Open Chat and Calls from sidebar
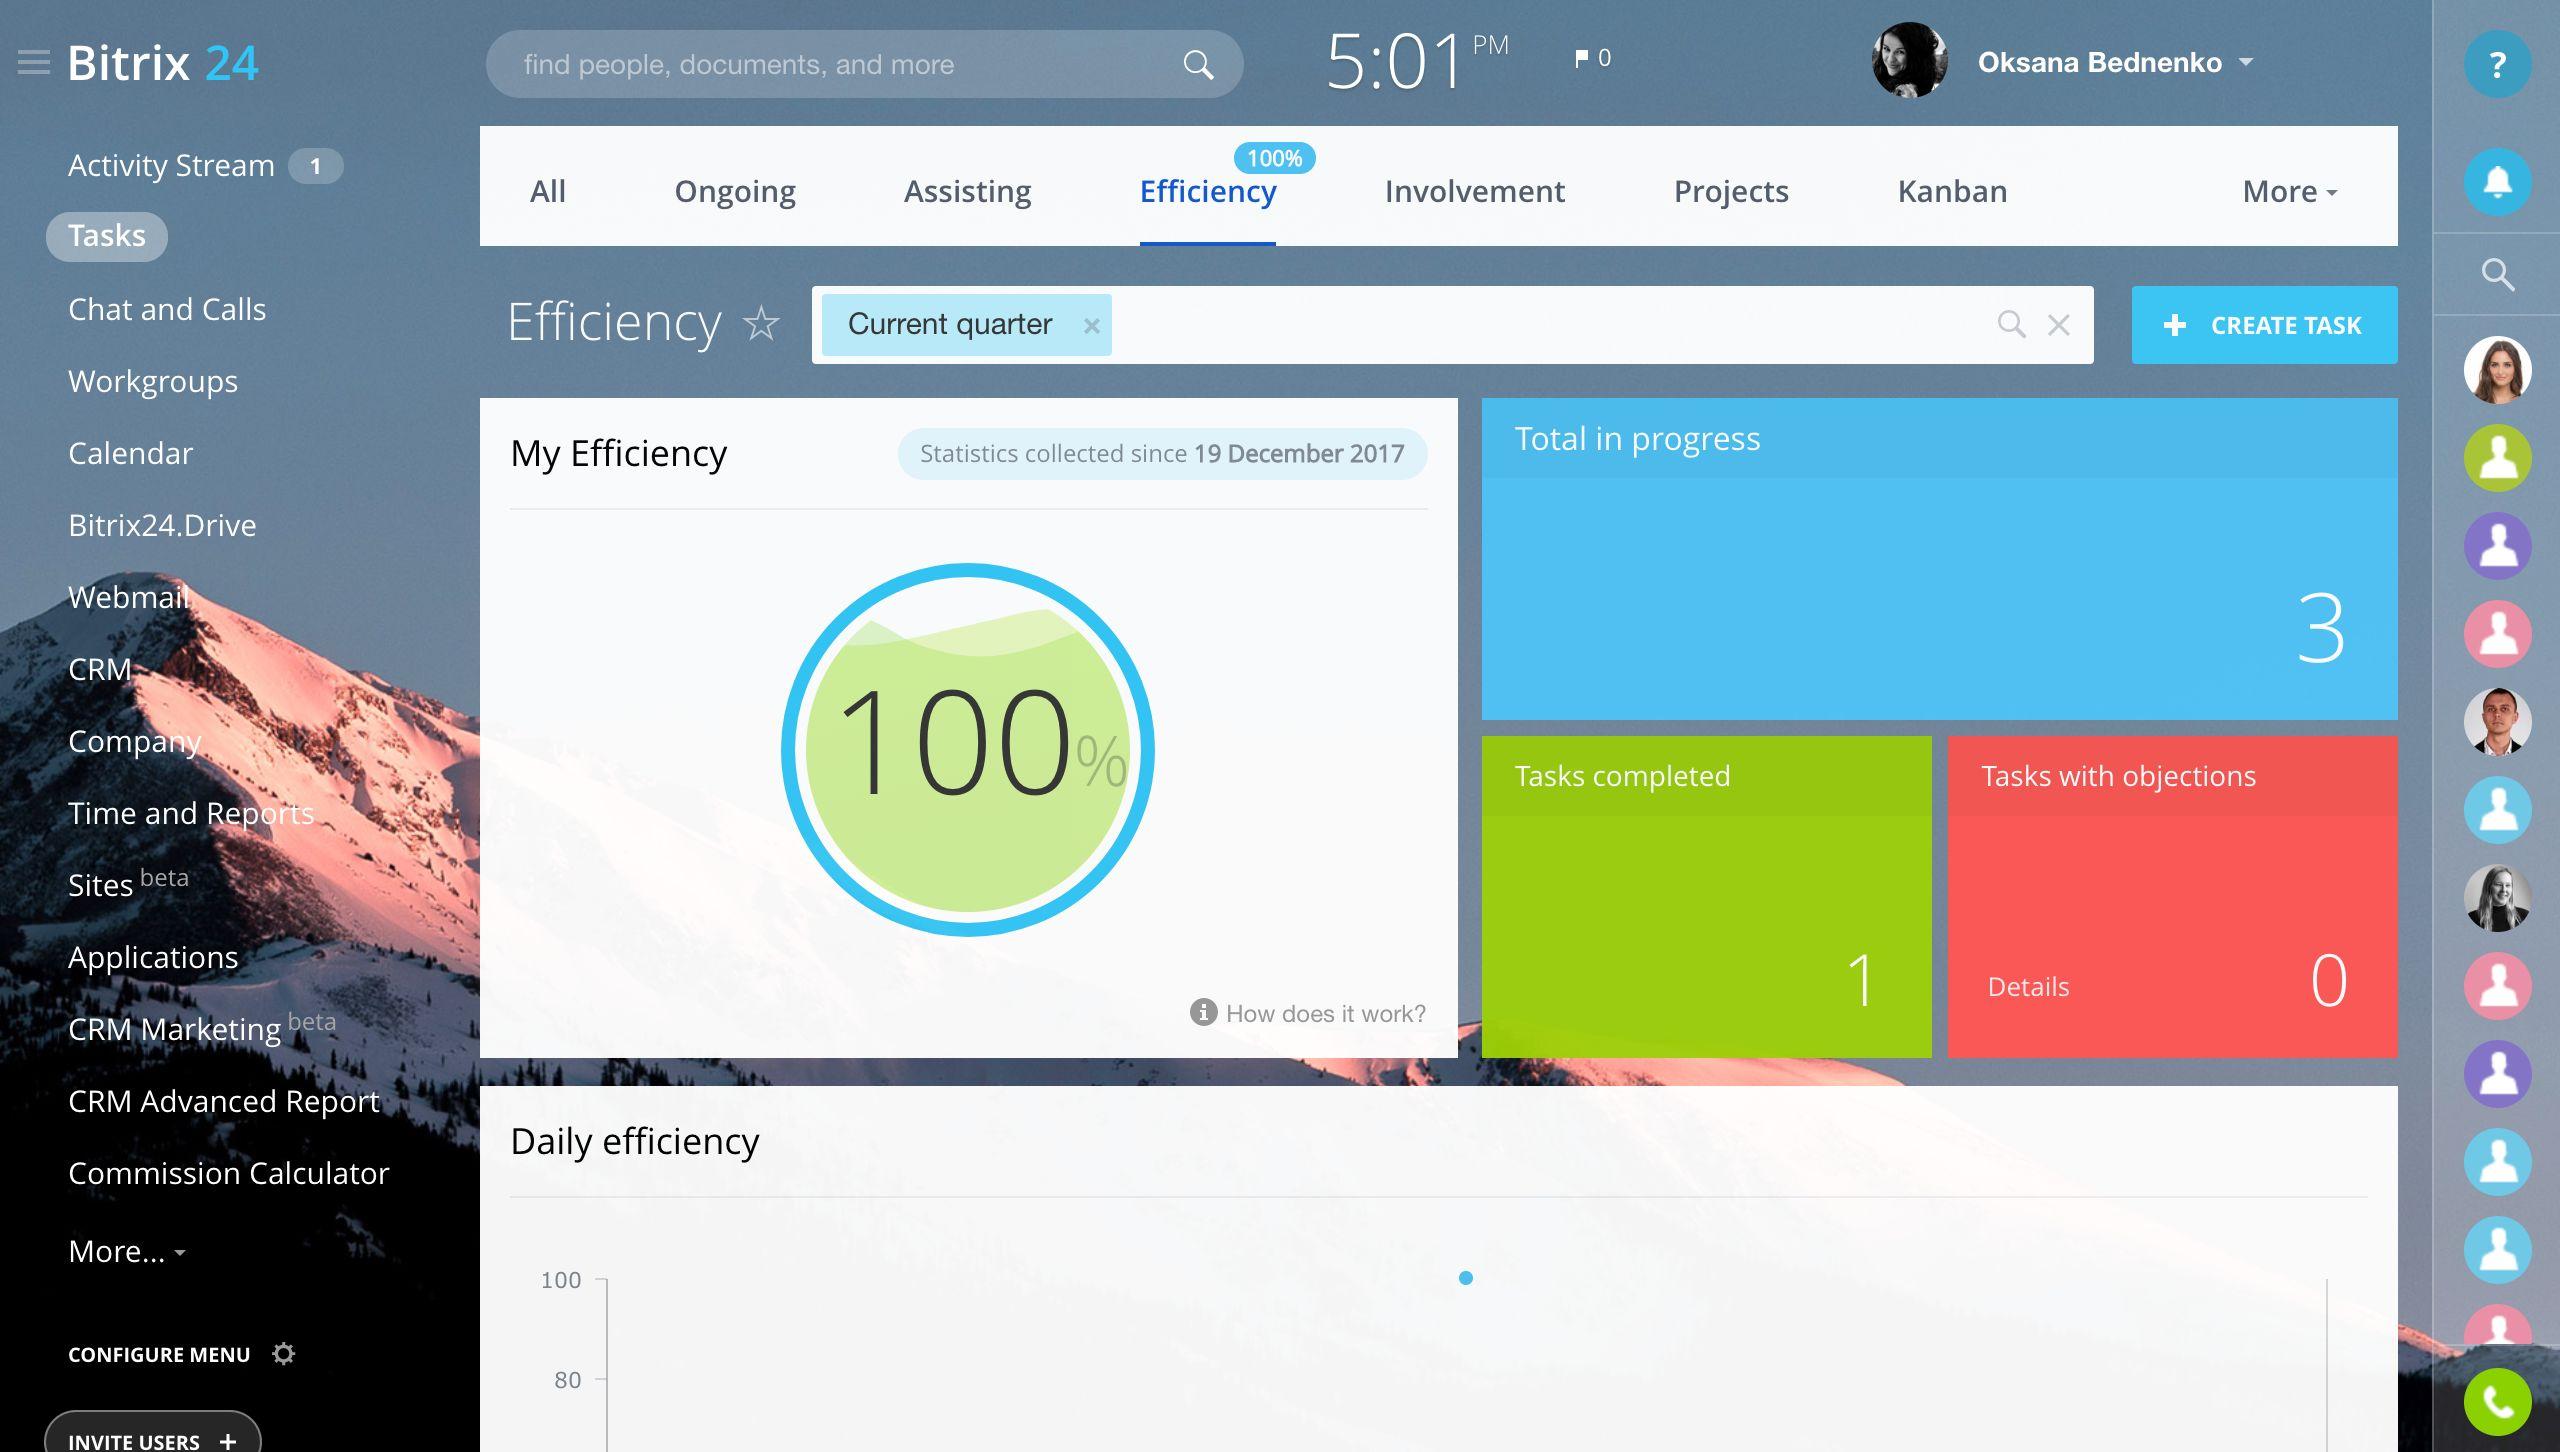Image resolution: width=2560 pixels, height=1452 pixels. [x=167, y=309]
